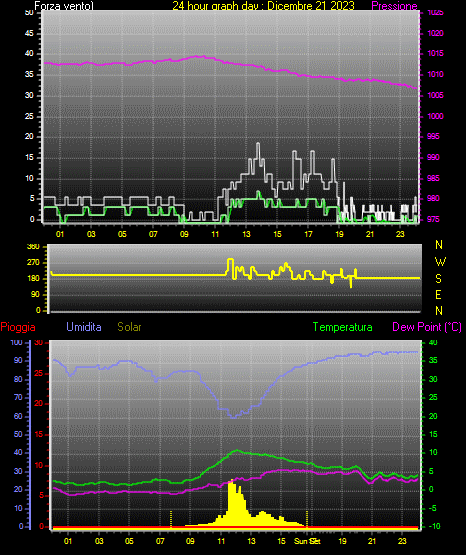Click the yellow sunrise dotted marker line
The image size is (466, 555).
[171, 519]
